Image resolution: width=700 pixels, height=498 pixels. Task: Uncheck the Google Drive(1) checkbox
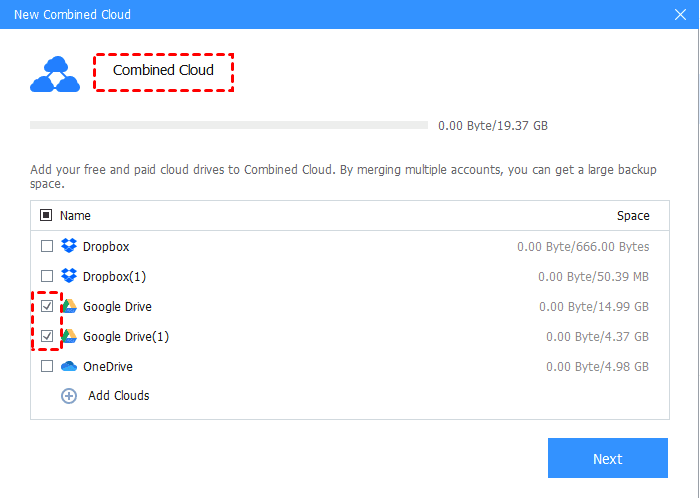pos(47,336)
